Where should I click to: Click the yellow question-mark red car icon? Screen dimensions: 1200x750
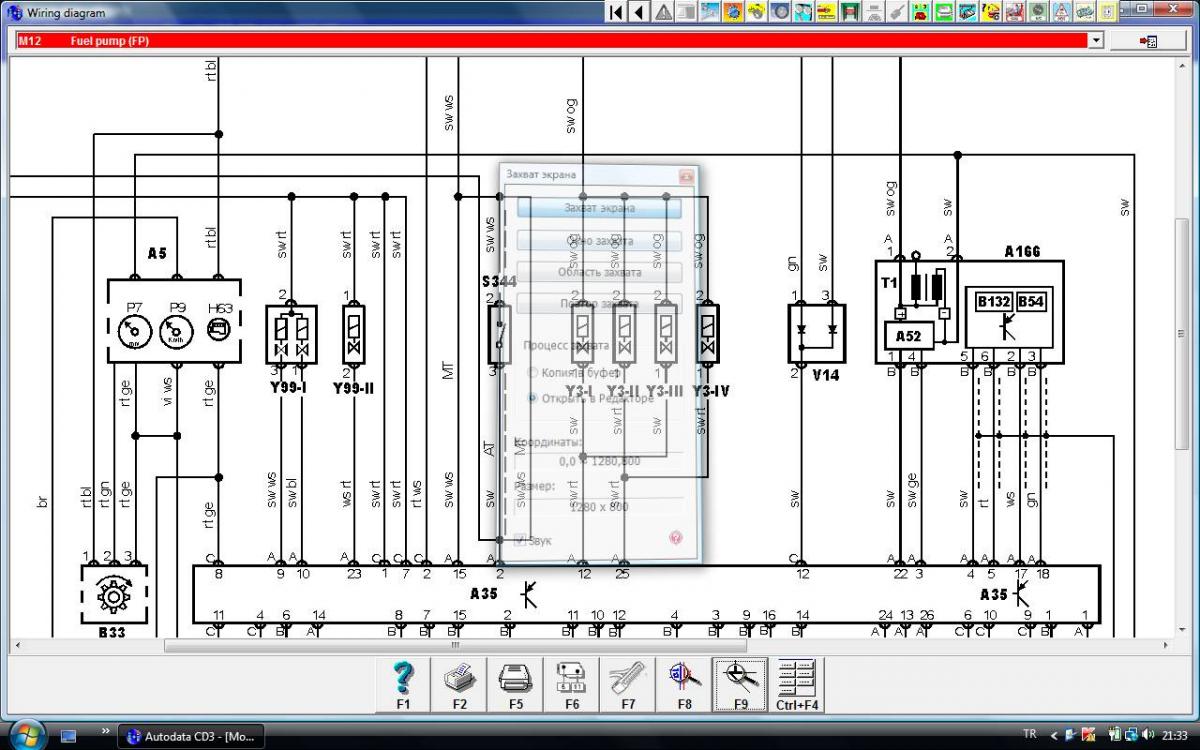pos(991,12)
